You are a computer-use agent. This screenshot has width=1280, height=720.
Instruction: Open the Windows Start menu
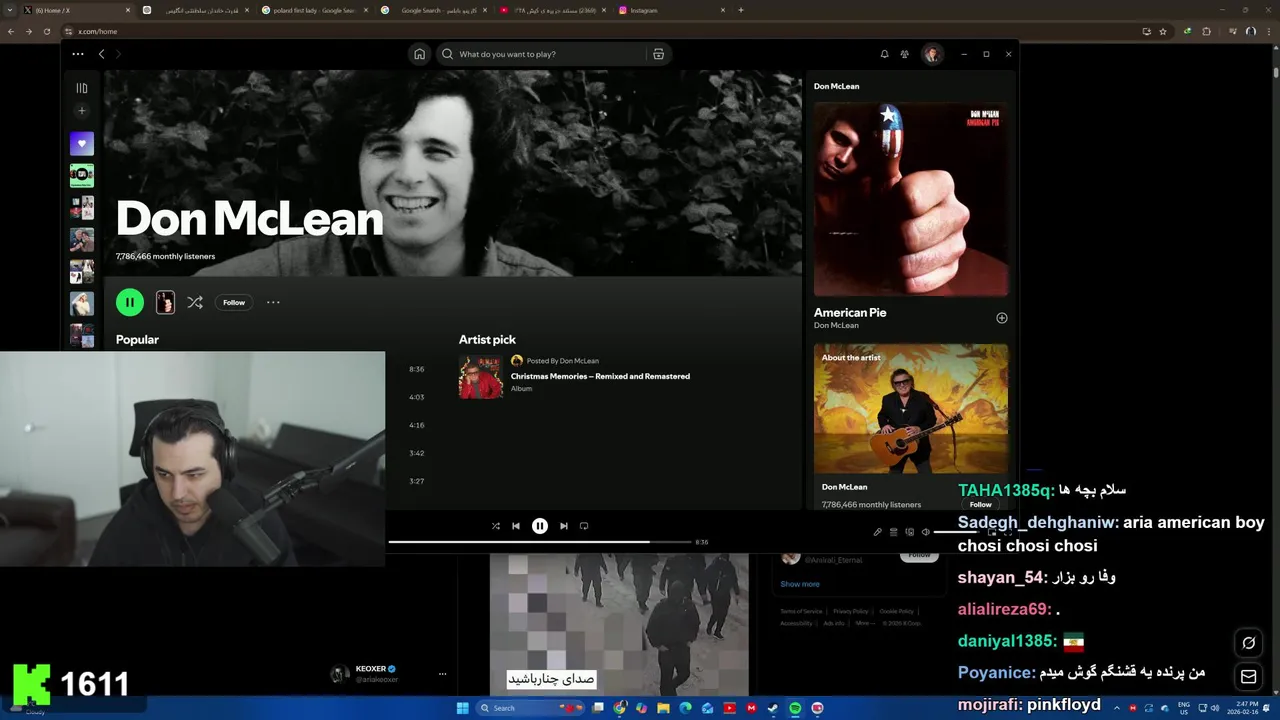[x=462, y=708]
